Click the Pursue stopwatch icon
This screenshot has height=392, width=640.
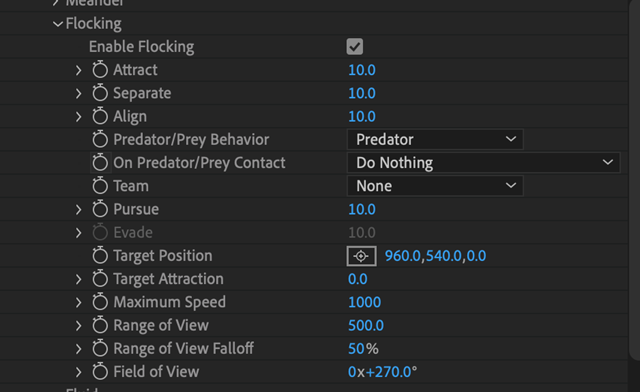[100, 209]
